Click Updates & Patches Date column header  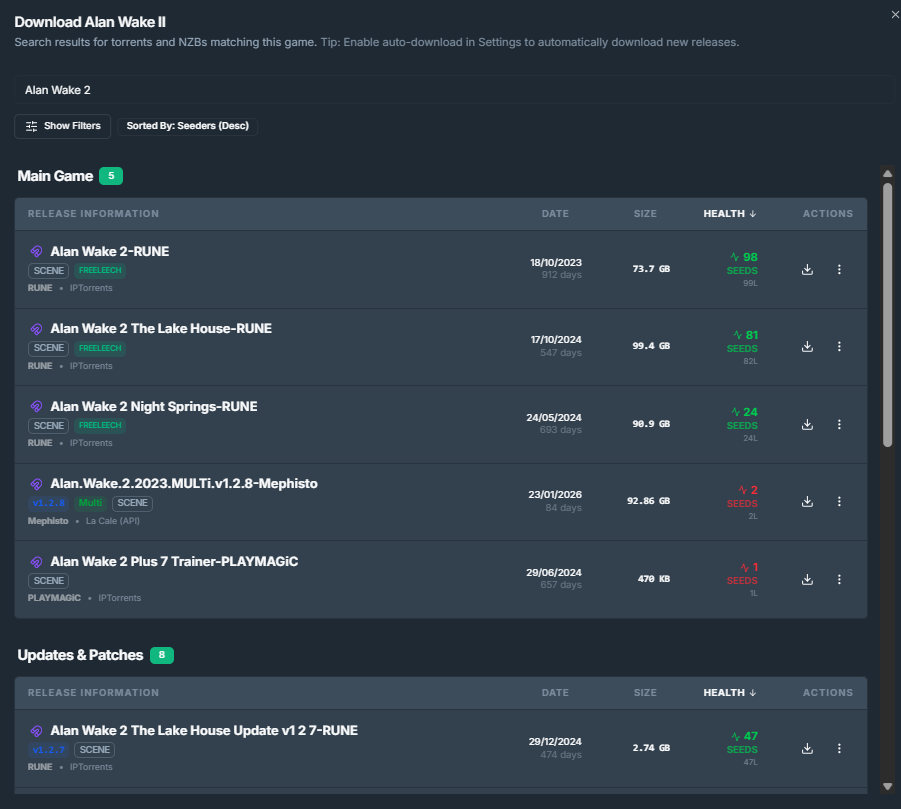coord(555,693)
